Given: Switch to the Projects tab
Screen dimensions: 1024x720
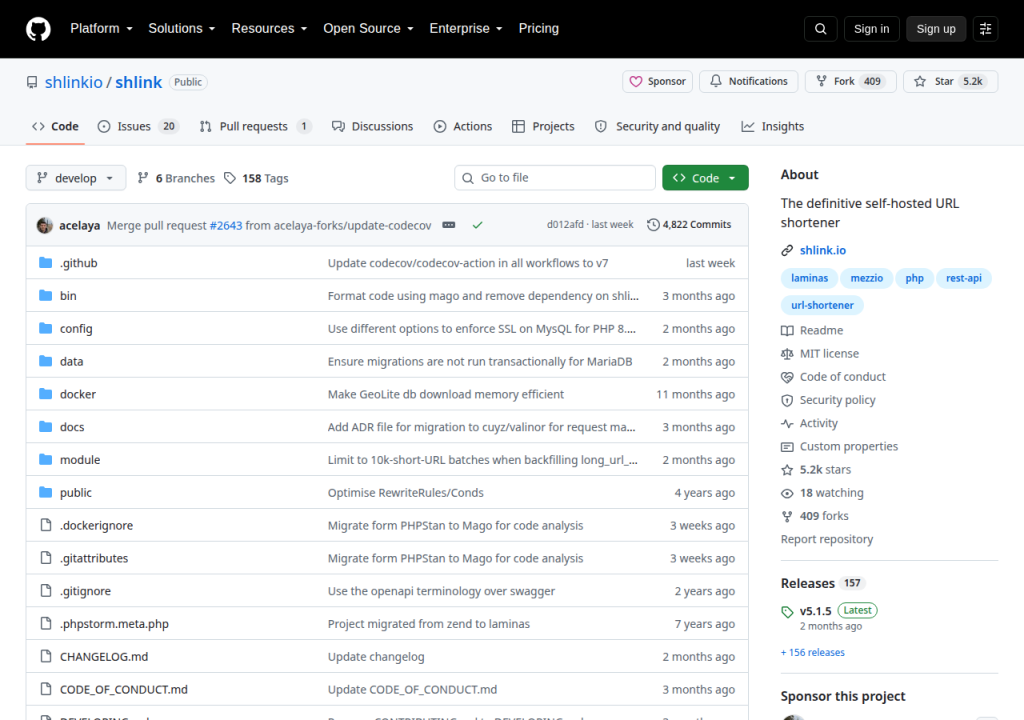Looking at the screenshot, I should 543,127.
